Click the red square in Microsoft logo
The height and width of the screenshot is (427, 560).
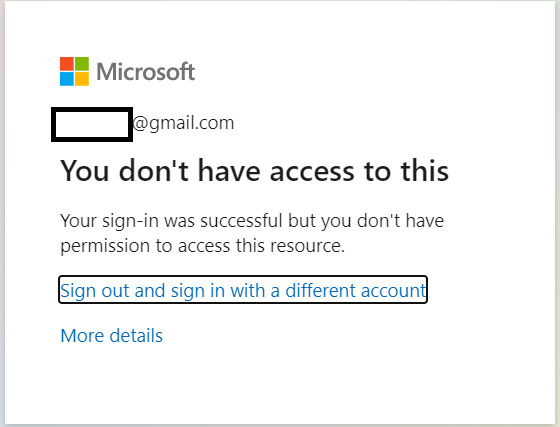[67, 64]
